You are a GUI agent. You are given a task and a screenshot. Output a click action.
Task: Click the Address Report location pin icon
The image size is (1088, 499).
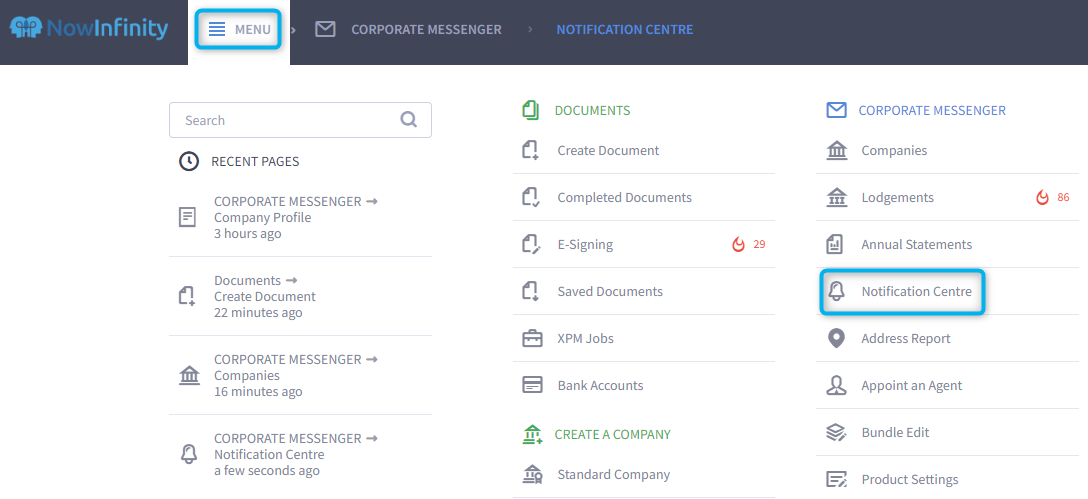(x=836, y=339)
